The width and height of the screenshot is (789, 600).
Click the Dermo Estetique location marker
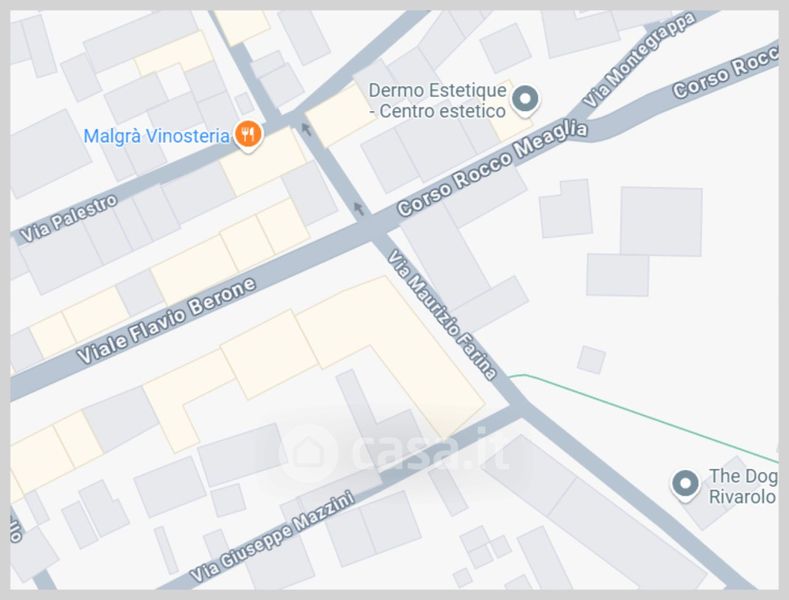coord(525,100)
